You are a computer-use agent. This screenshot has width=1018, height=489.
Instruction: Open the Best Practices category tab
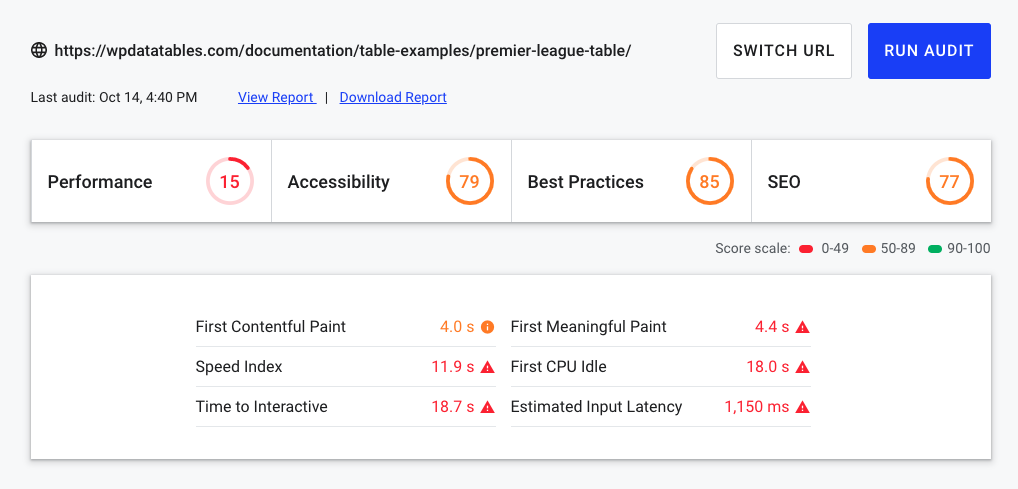click(x=586, y=182)
